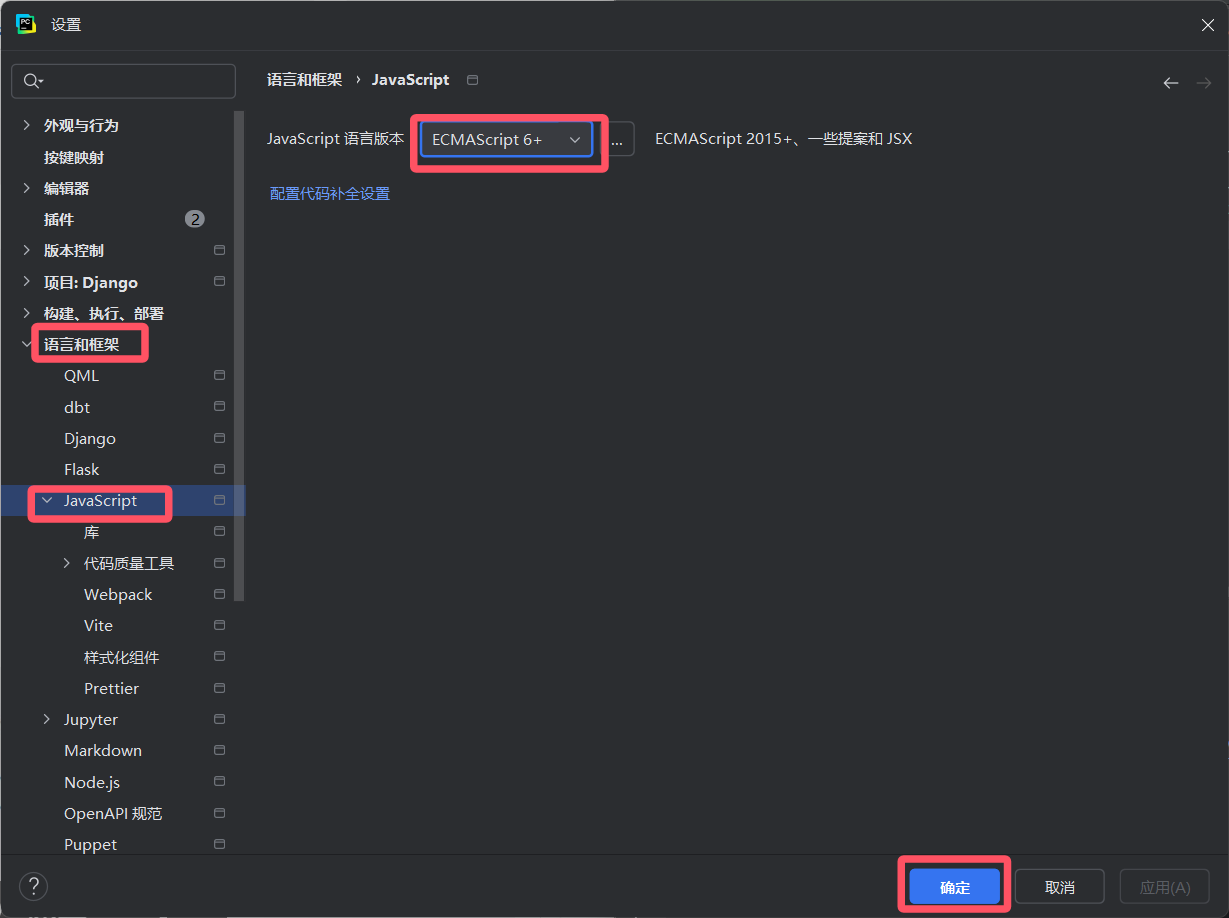Click project-level icon next to JavaScript breadcrumb
This screenshot has width=1229, height=918.
[473, 80]
